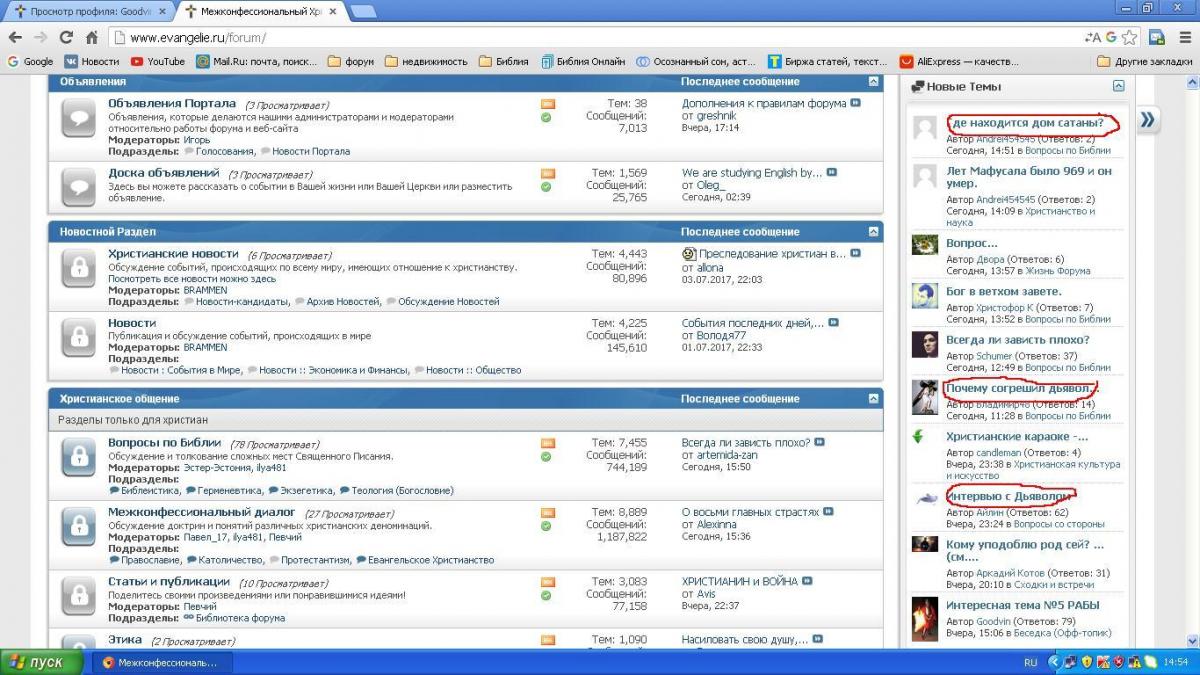The image size is (1200, 675).
Task: Click green mark-read icon in Статьи и публикации row
Action: tap(546, 595)
